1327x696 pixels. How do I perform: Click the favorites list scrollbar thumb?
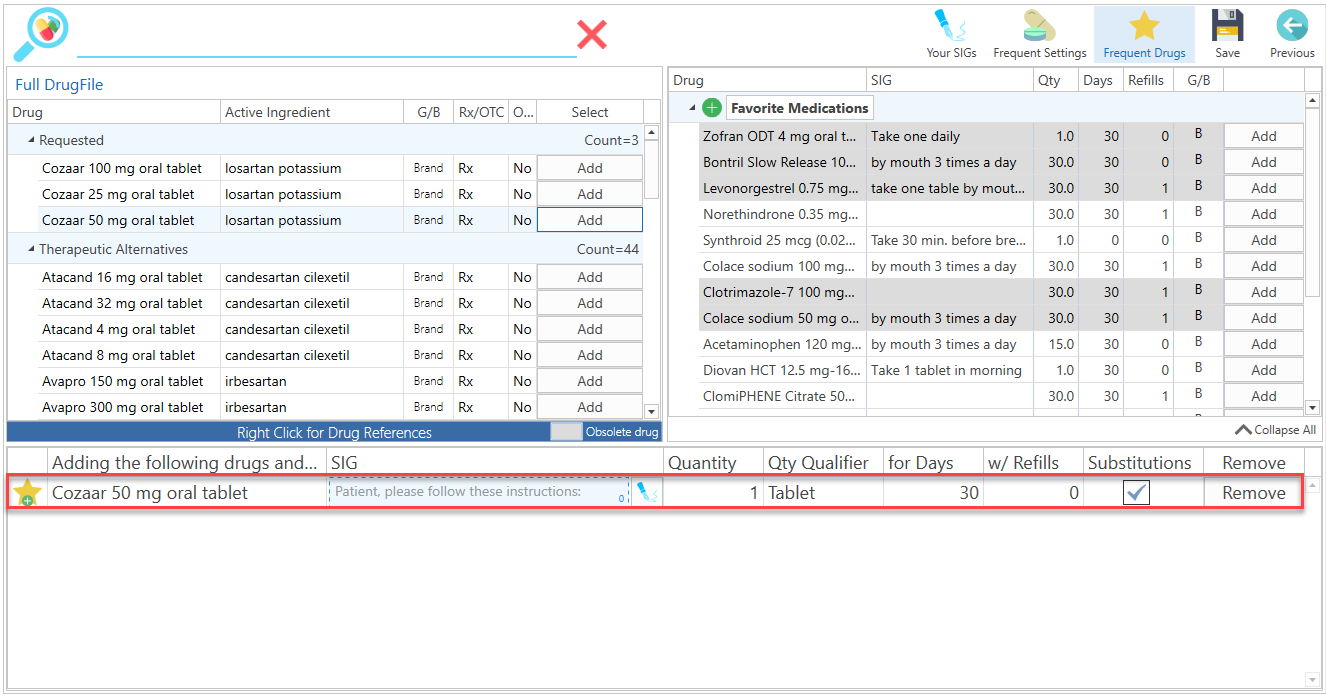1312,202
